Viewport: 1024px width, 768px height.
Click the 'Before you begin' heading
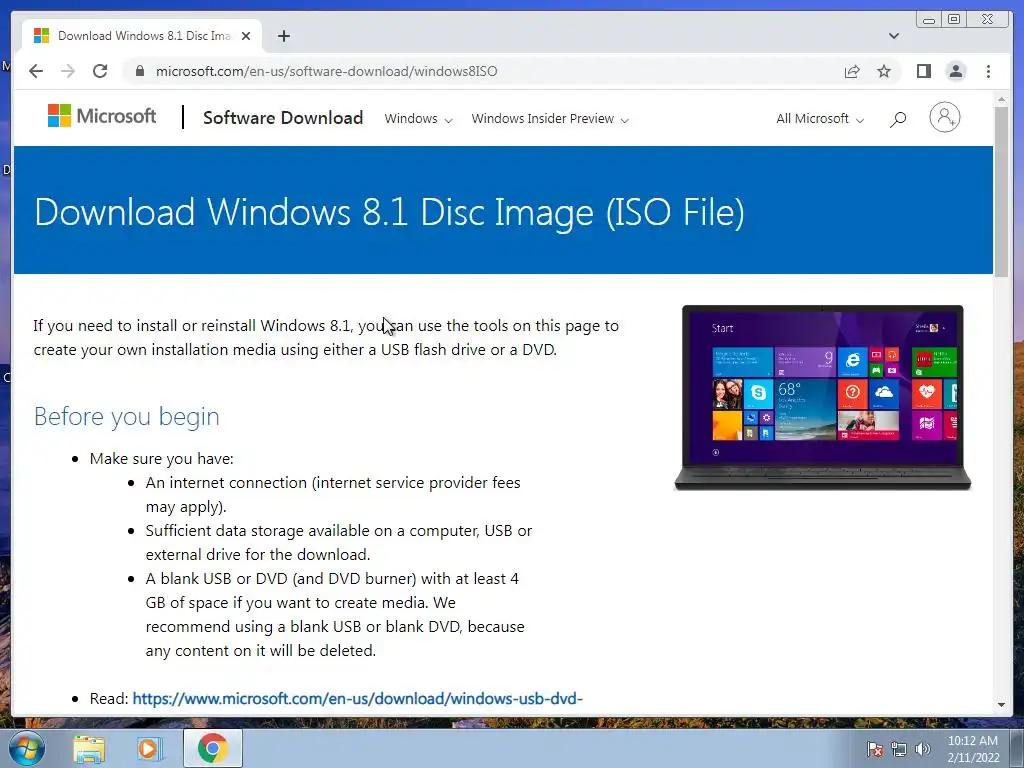(127, 417)
